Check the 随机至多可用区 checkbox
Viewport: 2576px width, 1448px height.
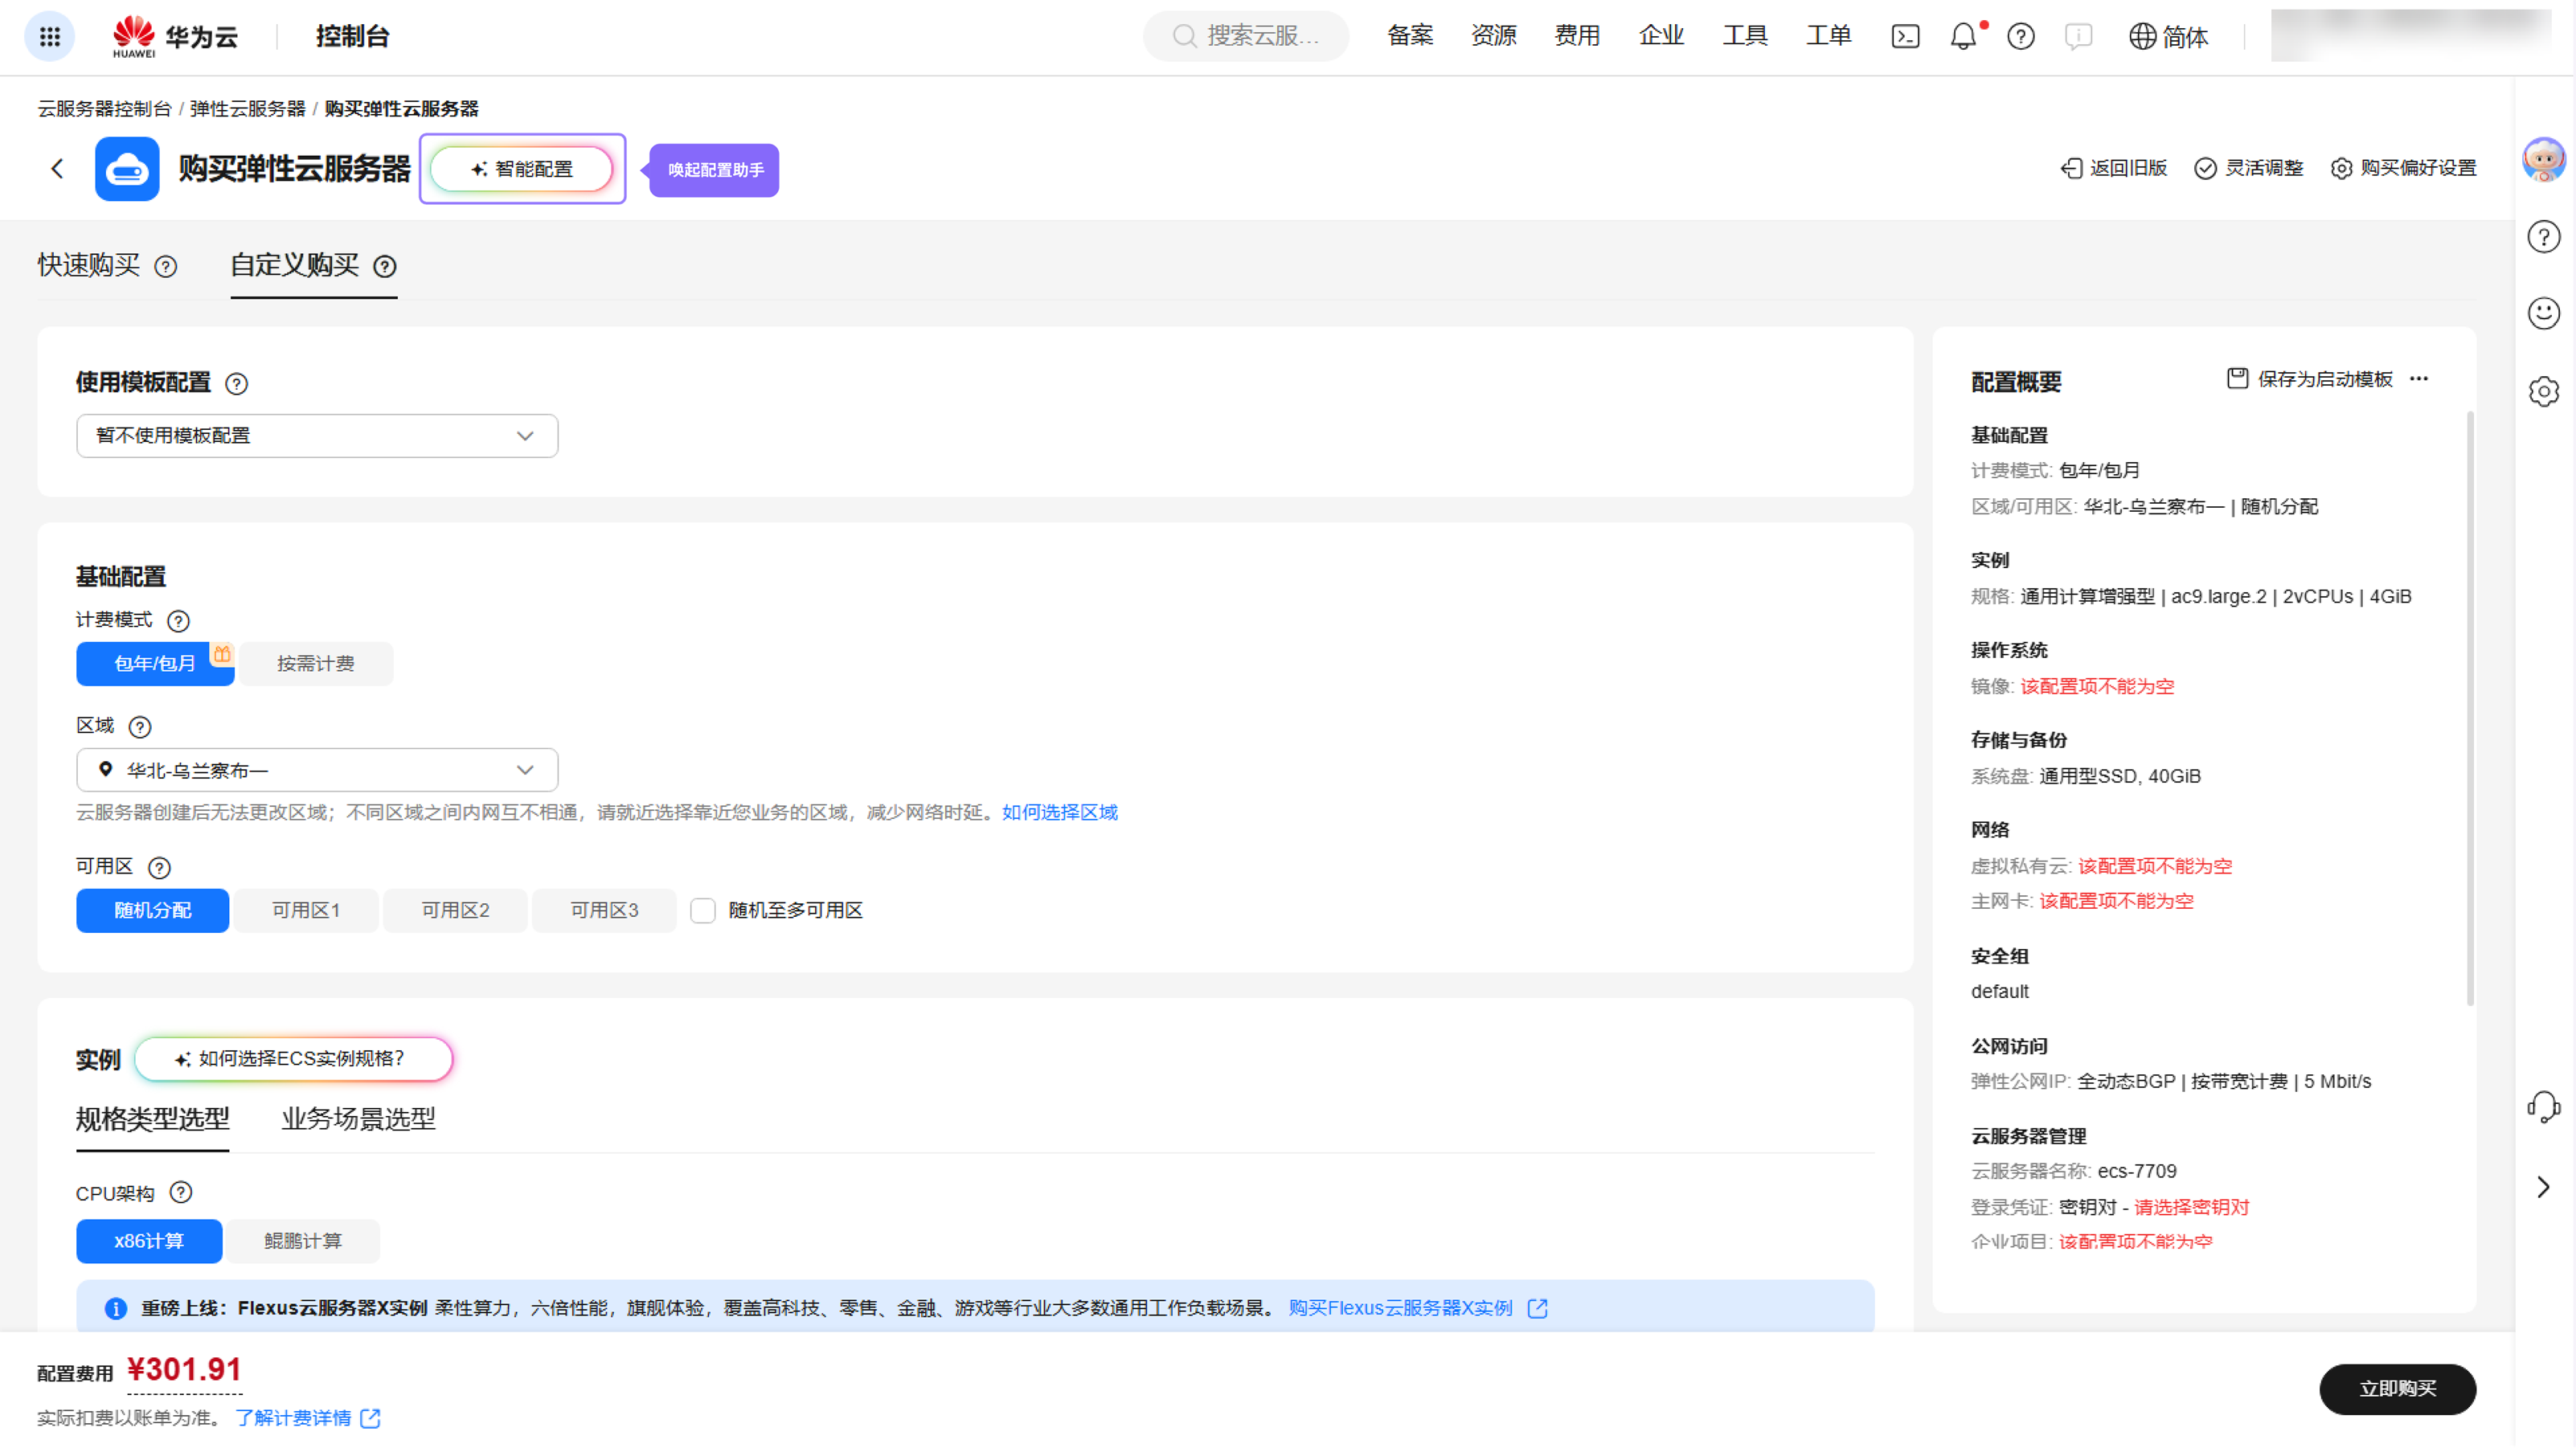[703, 911]
